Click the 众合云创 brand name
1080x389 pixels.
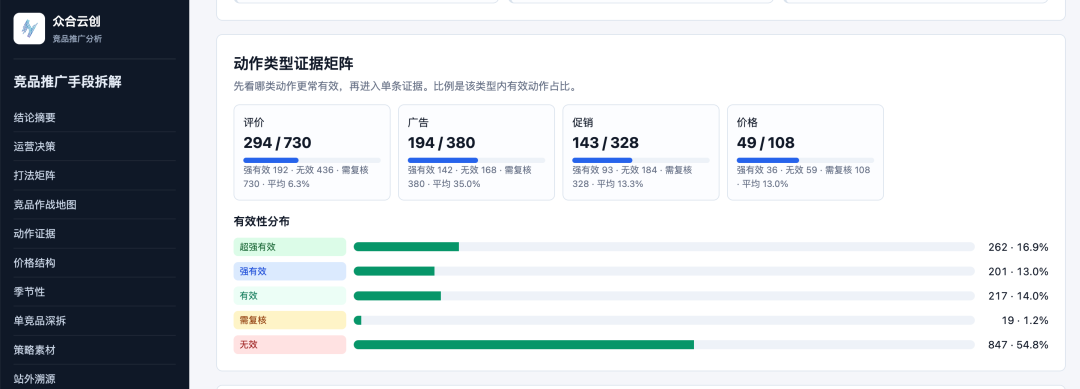(76, 22)
